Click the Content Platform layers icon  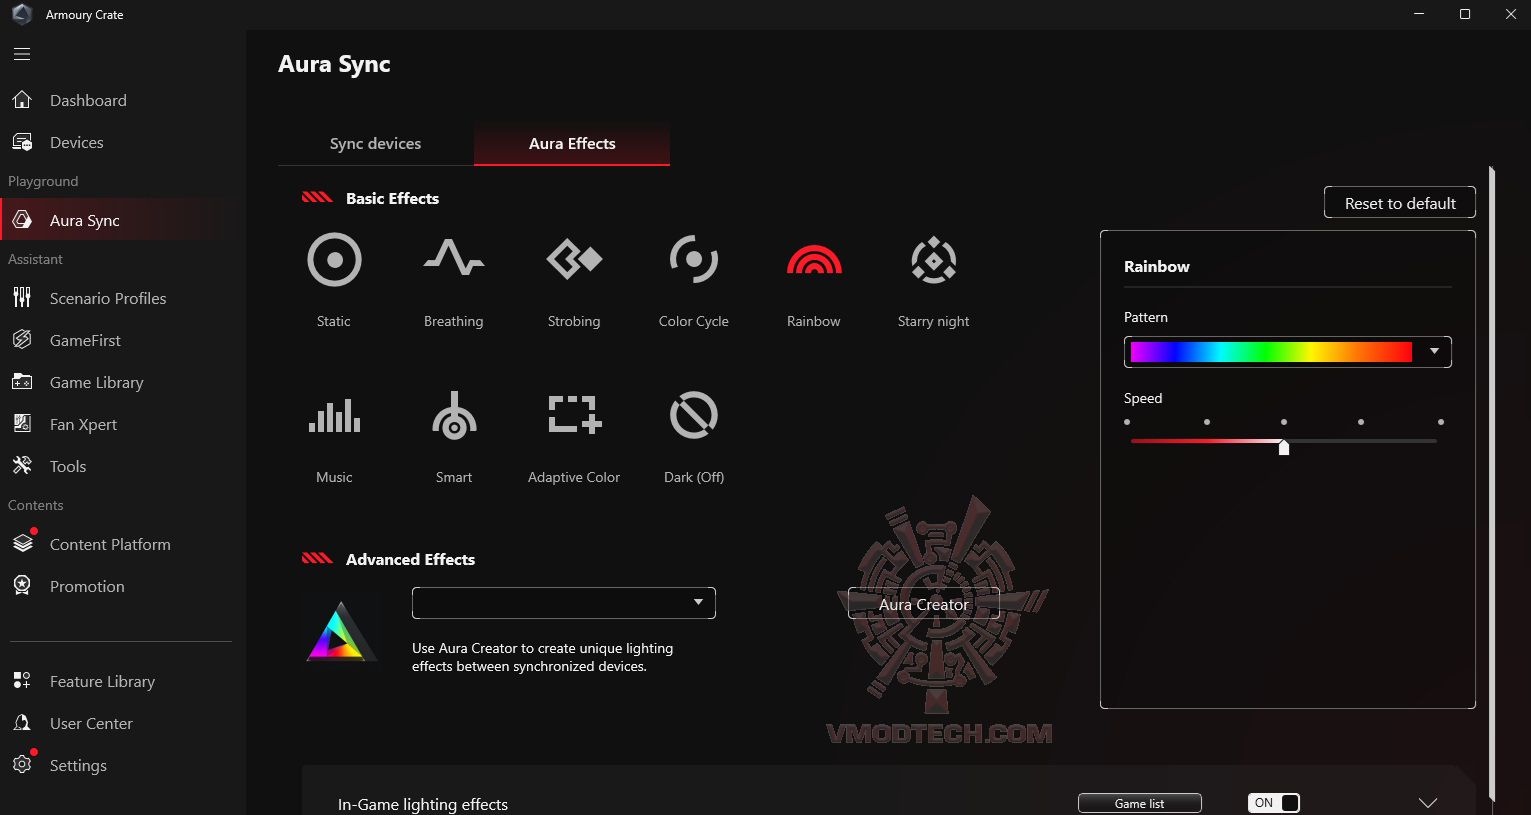(x=22, y=544)
